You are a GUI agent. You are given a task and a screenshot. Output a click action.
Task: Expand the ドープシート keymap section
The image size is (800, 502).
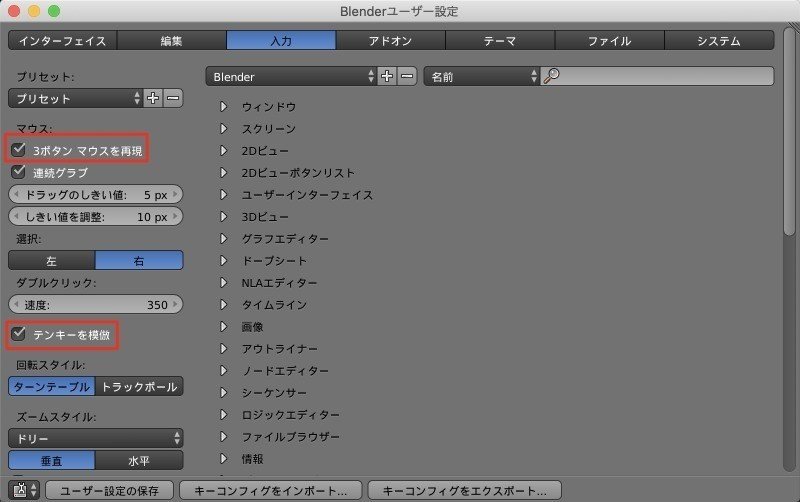click(223, 261)
